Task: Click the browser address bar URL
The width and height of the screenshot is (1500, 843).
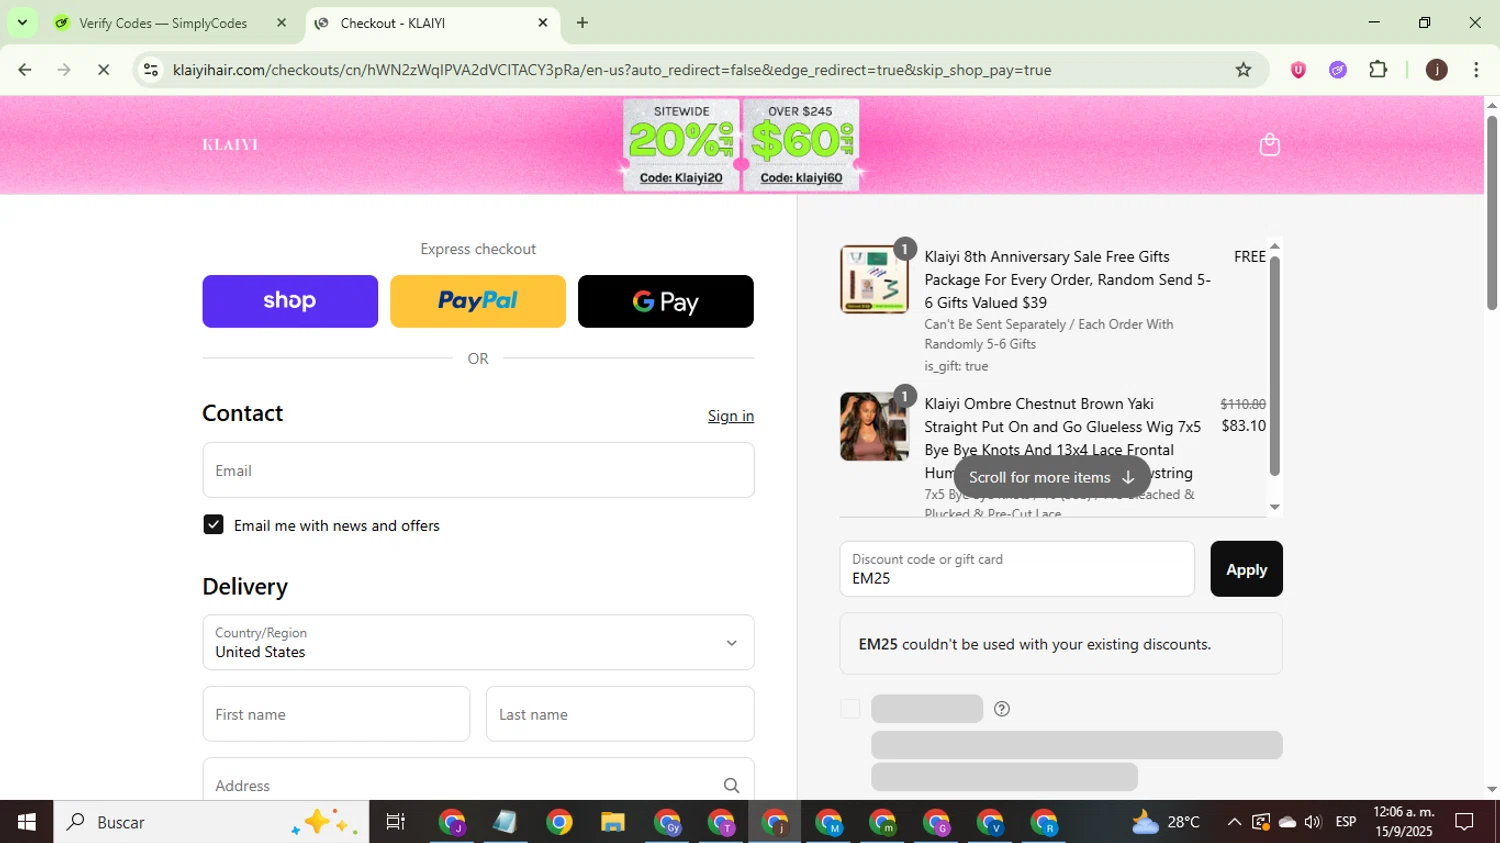Action: (611, 70)
